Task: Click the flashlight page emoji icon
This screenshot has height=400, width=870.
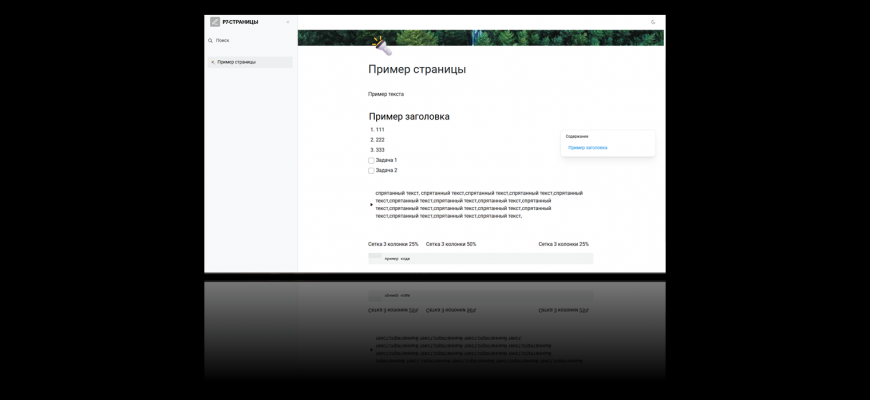Action: point(382,46)
